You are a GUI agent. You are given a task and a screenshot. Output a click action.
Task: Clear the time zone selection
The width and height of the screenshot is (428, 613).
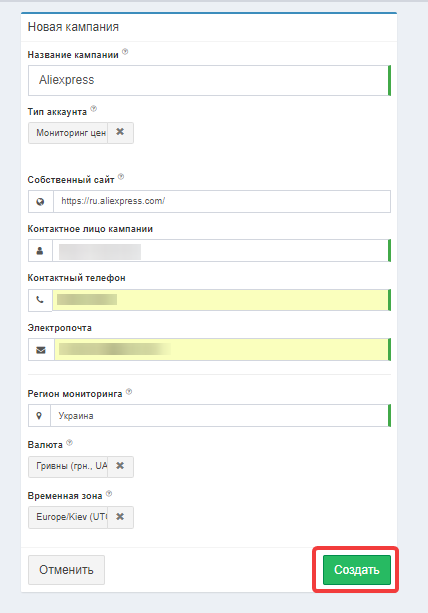coord(120,517)
